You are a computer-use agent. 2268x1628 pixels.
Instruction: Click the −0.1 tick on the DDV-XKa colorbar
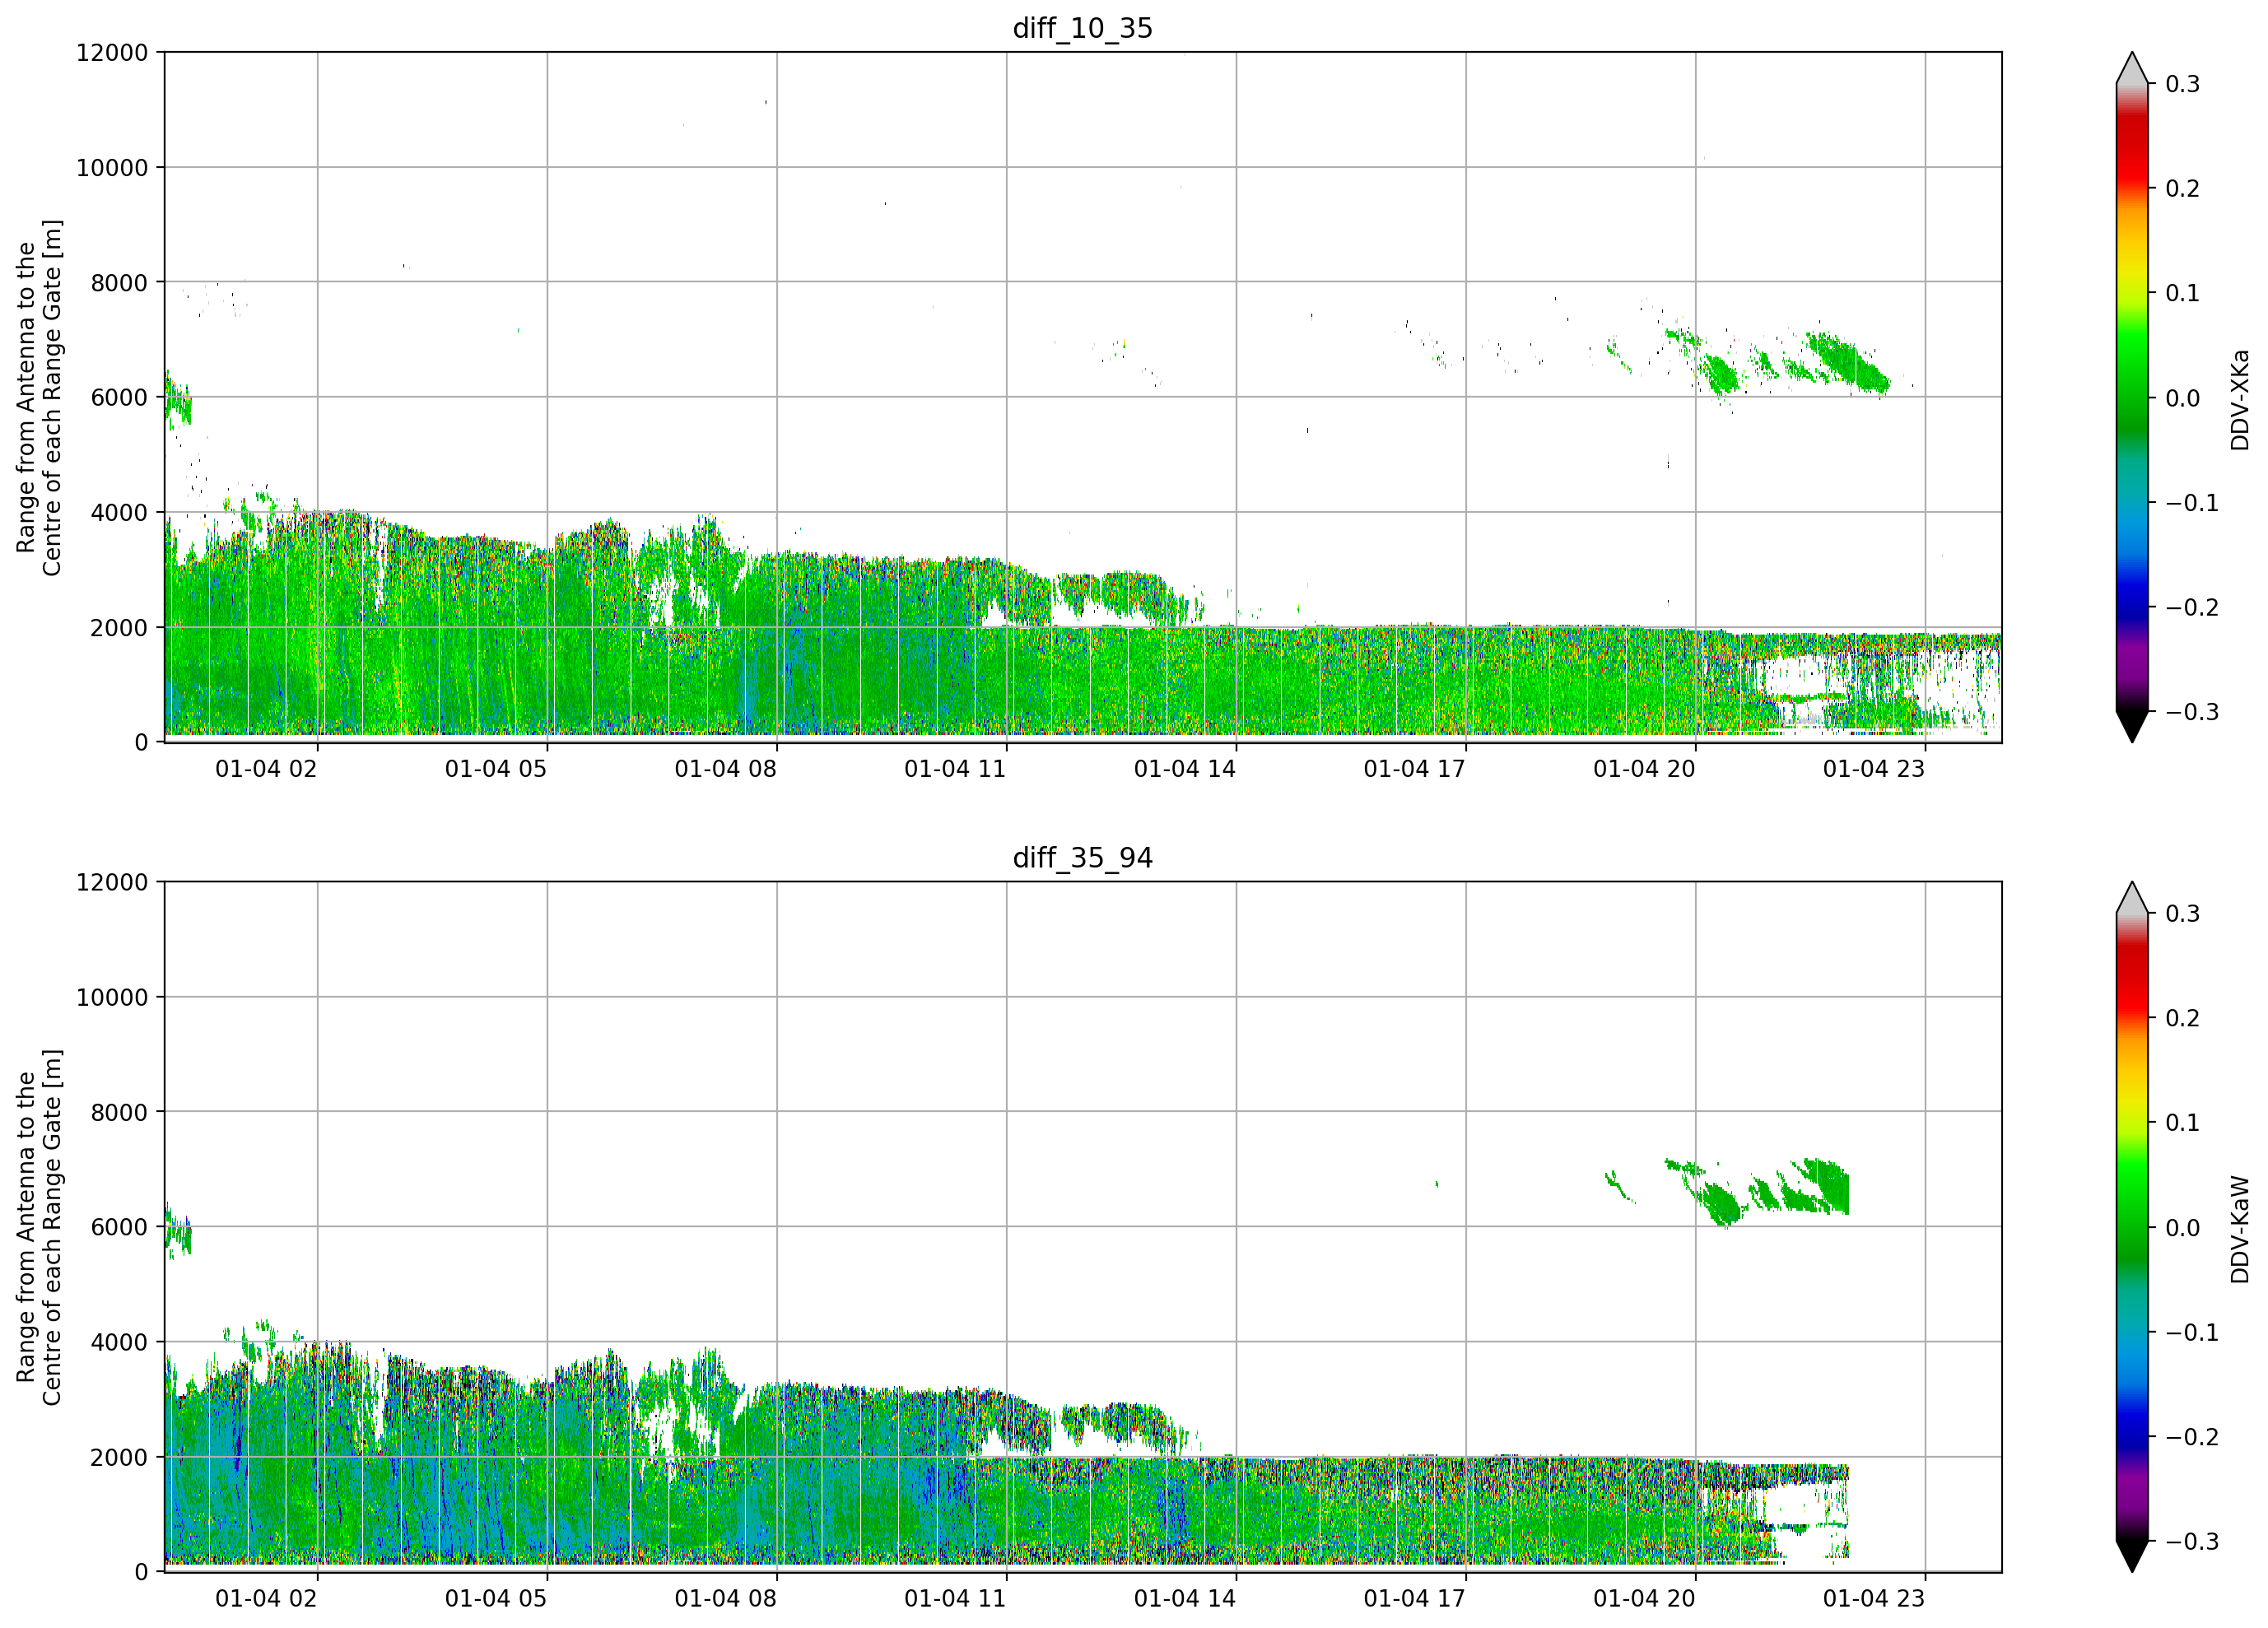coord(2192,503)
